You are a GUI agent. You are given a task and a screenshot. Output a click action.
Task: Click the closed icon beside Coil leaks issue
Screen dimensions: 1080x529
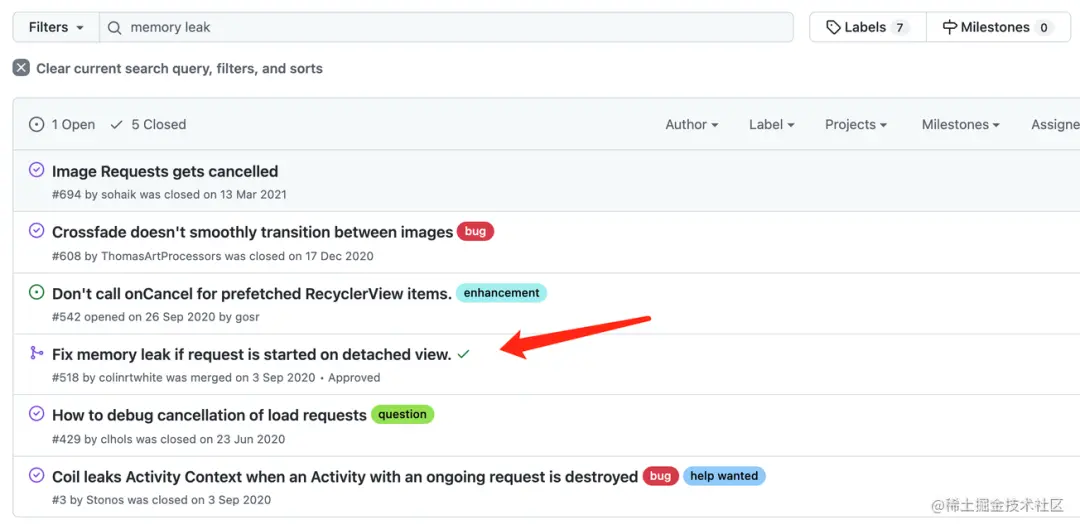point(37,476)
